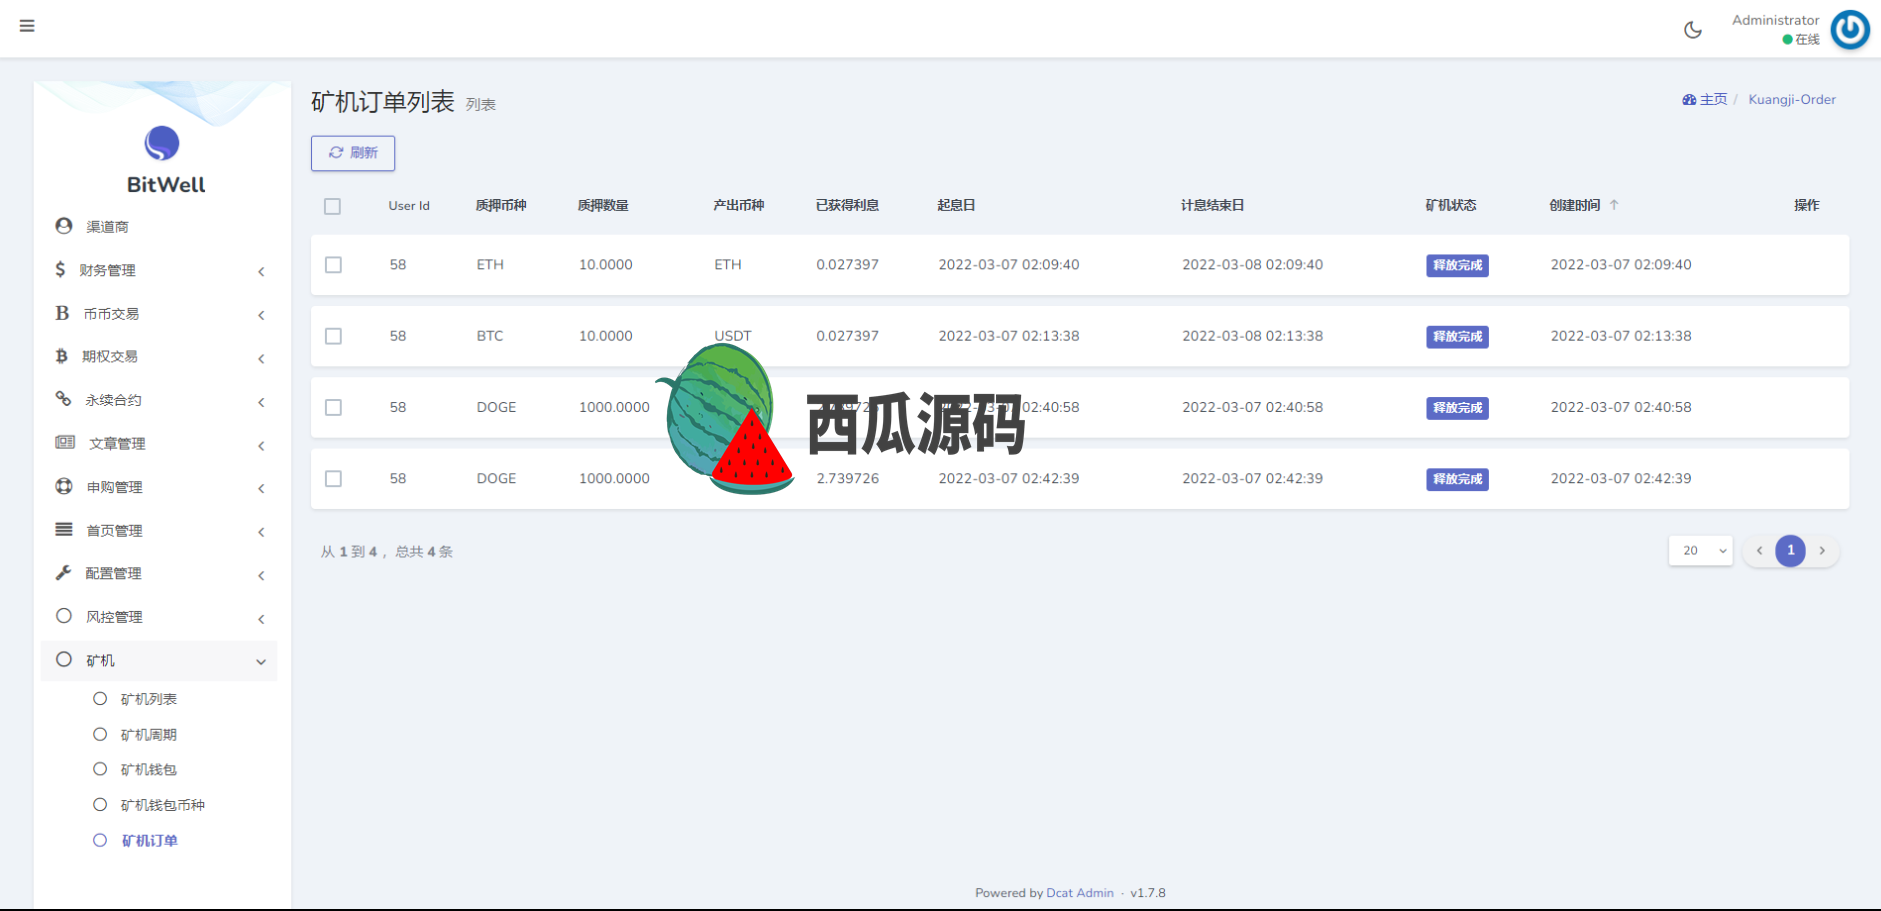The width and height of the screenshot is (1881, 911).
Task: Click the 质押数量 column header
Action: pyautogui.click(x=603, y=205)
